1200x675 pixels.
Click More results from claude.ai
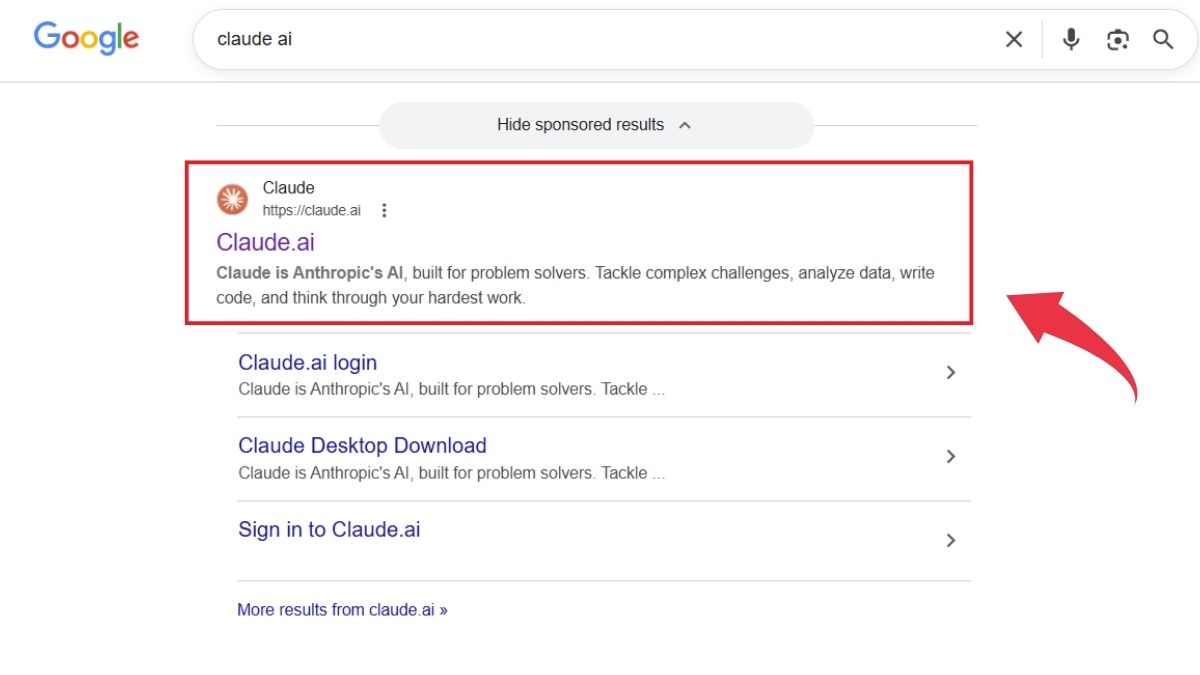[342, 609]
